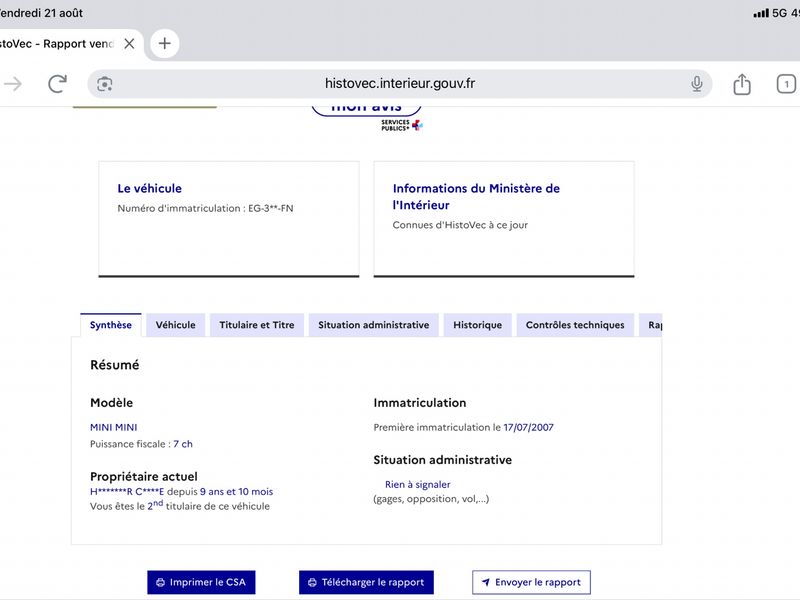Click the date 17/07/2007
800x600 pixels.
(x=529, y=428)
